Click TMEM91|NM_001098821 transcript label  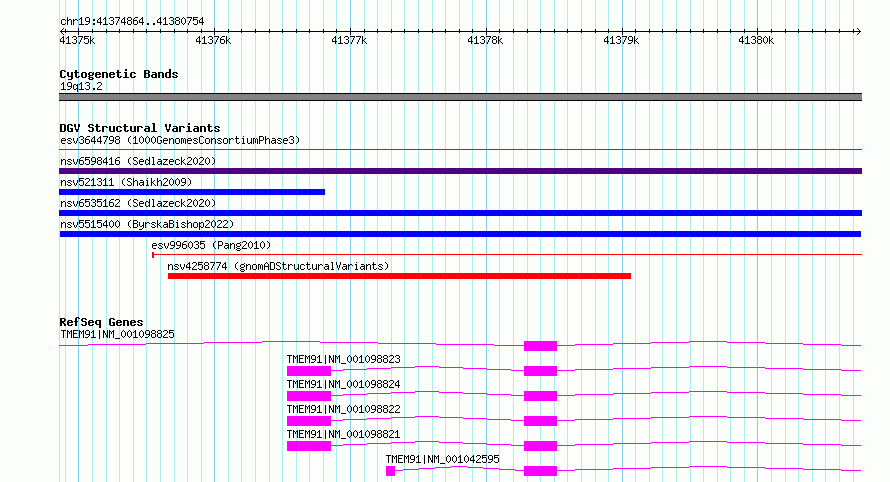(343, 434)
